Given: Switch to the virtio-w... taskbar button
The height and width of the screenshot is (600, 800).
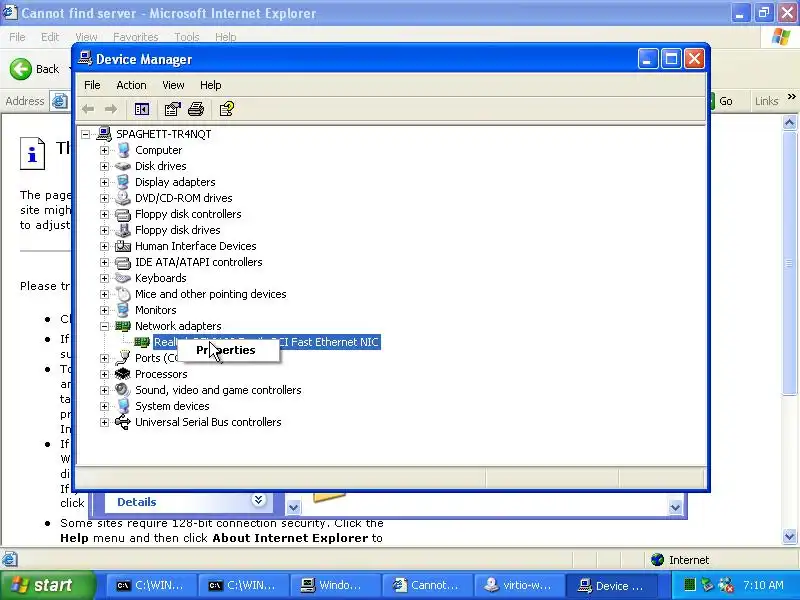Looking at the screenshot, I should 519,585.
